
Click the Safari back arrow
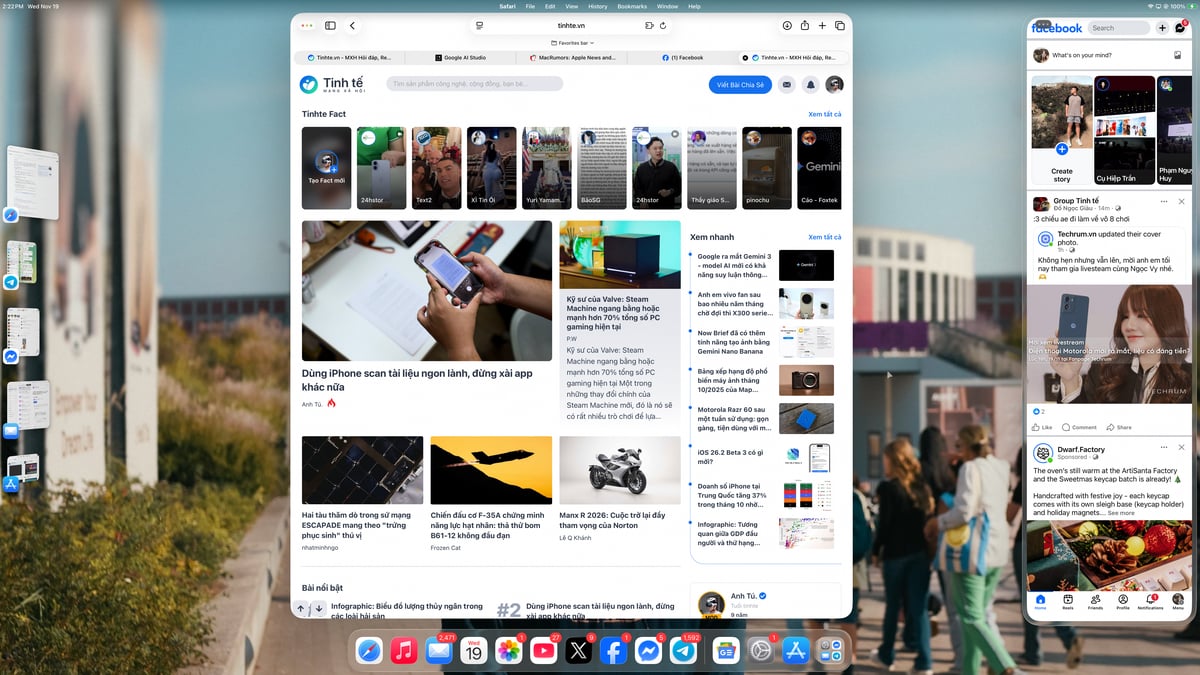coord(353,26)
